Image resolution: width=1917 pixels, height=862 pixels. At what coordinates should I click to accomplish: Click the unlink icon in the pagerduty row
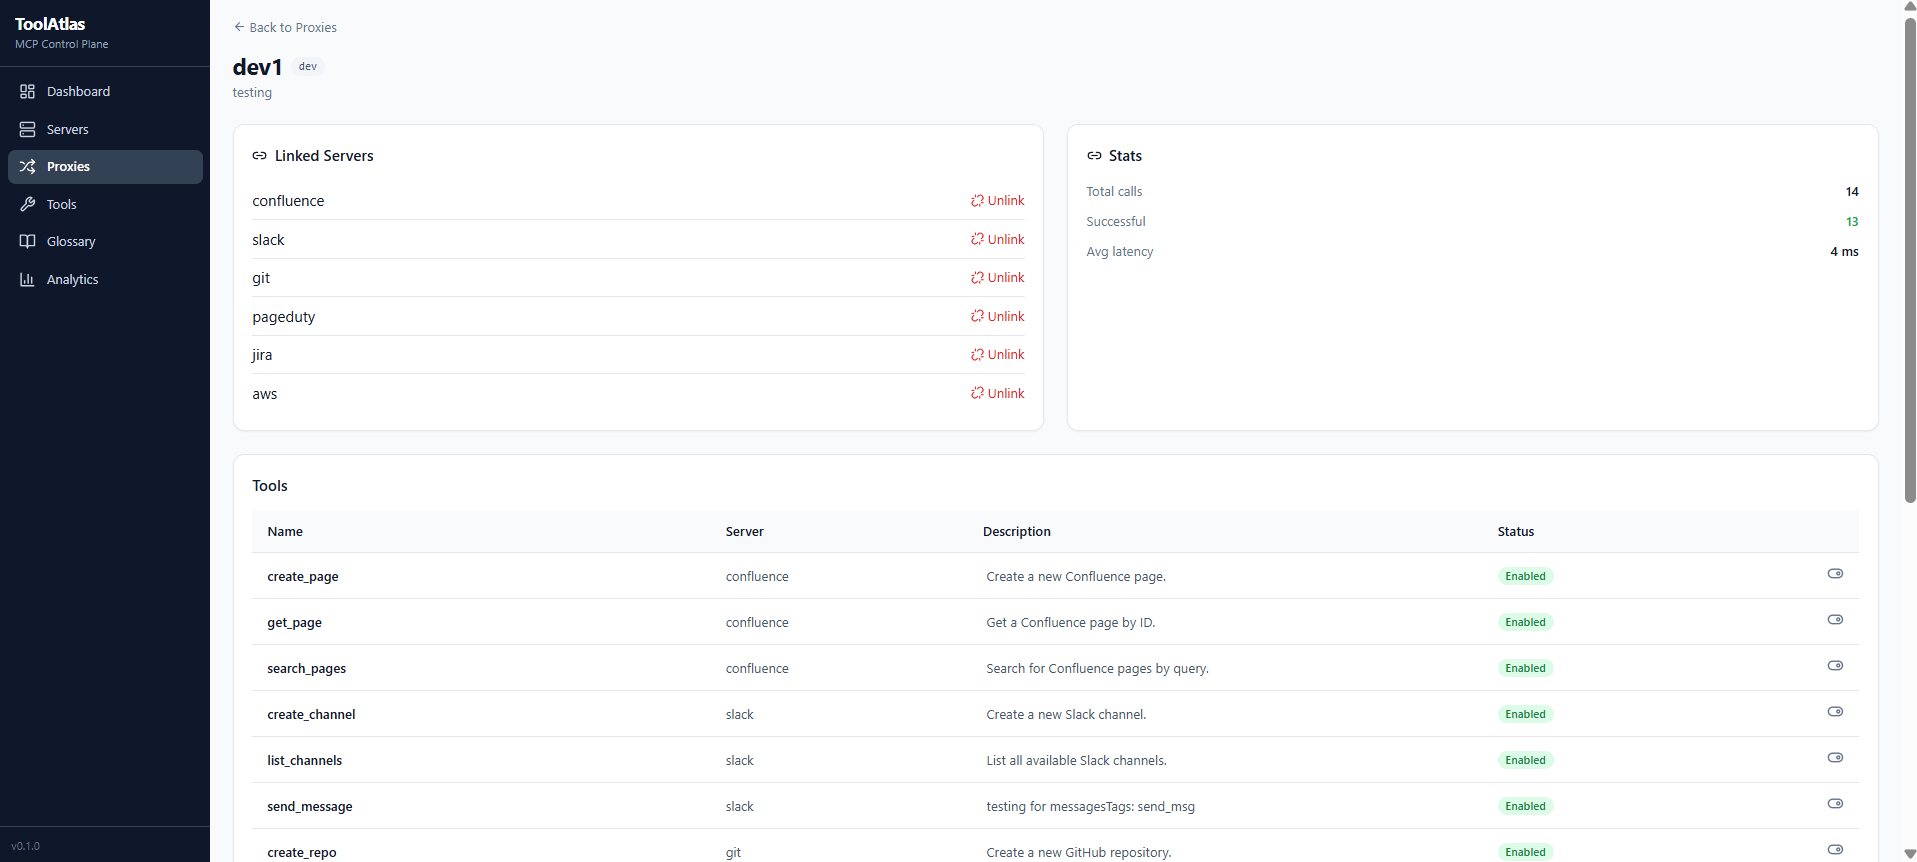click(977, 316)
